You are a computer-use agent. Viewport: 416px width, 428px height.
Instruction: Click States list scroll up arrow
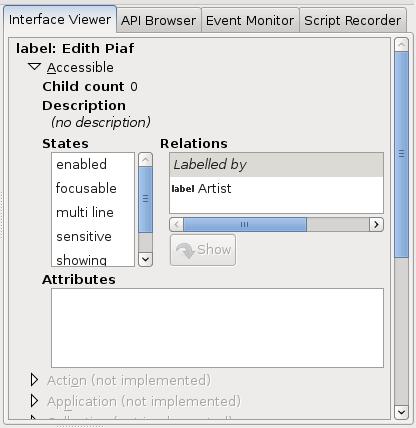[145, 160]
